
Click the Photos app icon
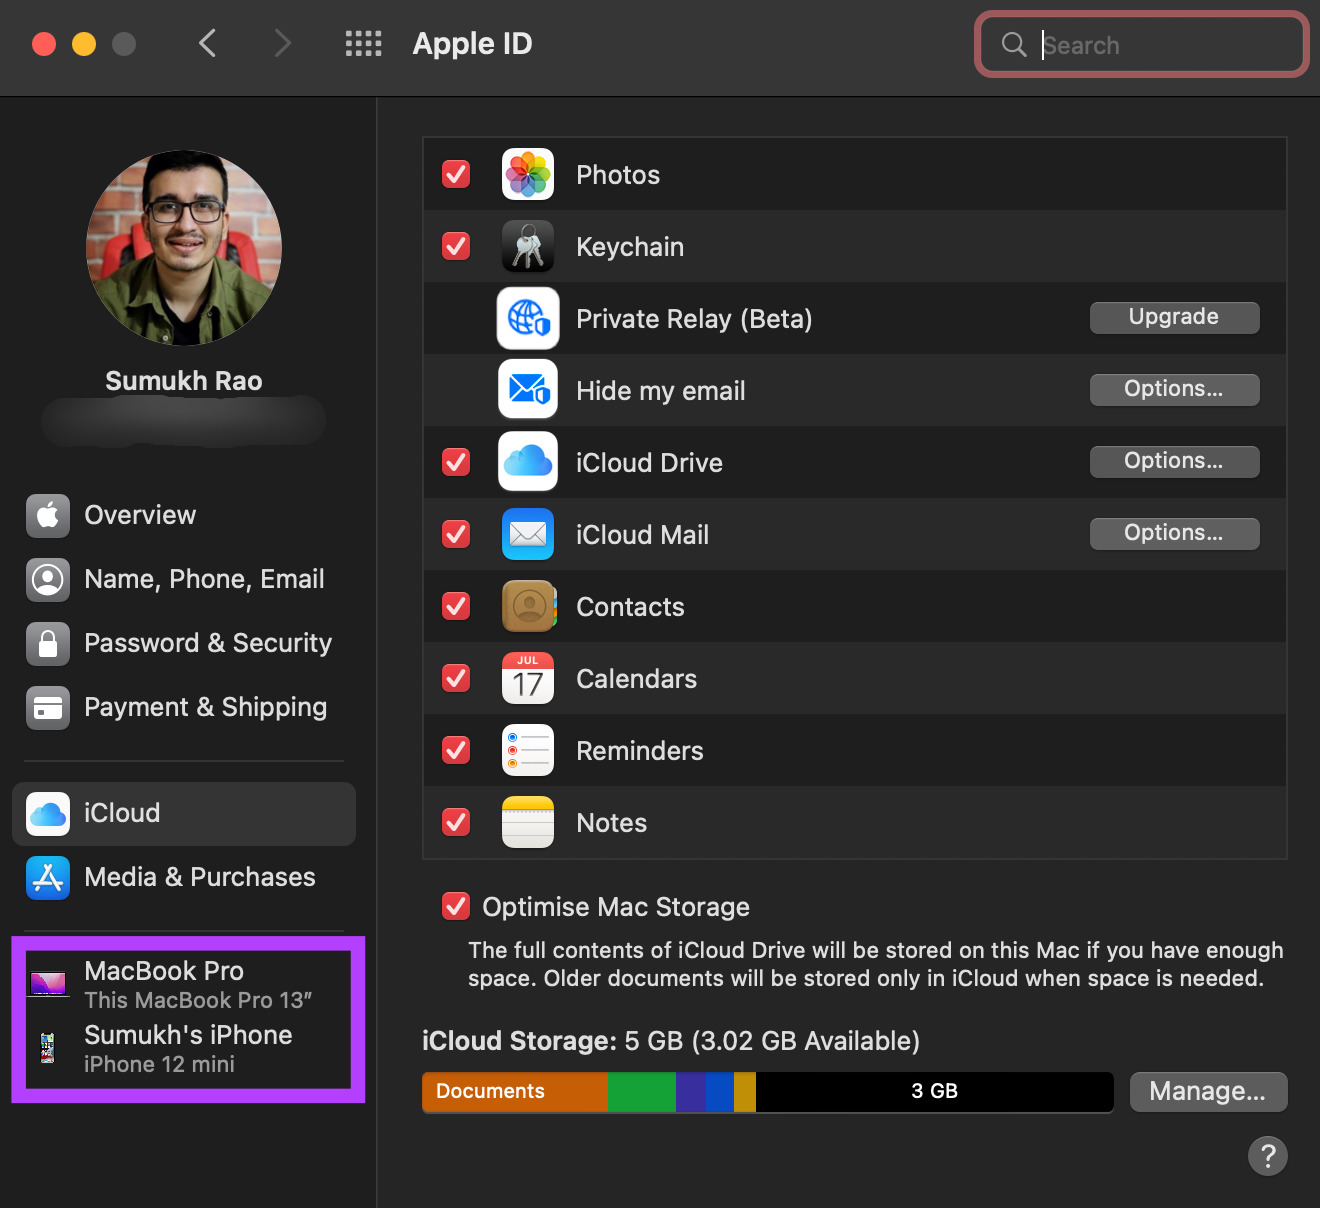(x=528, y=174)
